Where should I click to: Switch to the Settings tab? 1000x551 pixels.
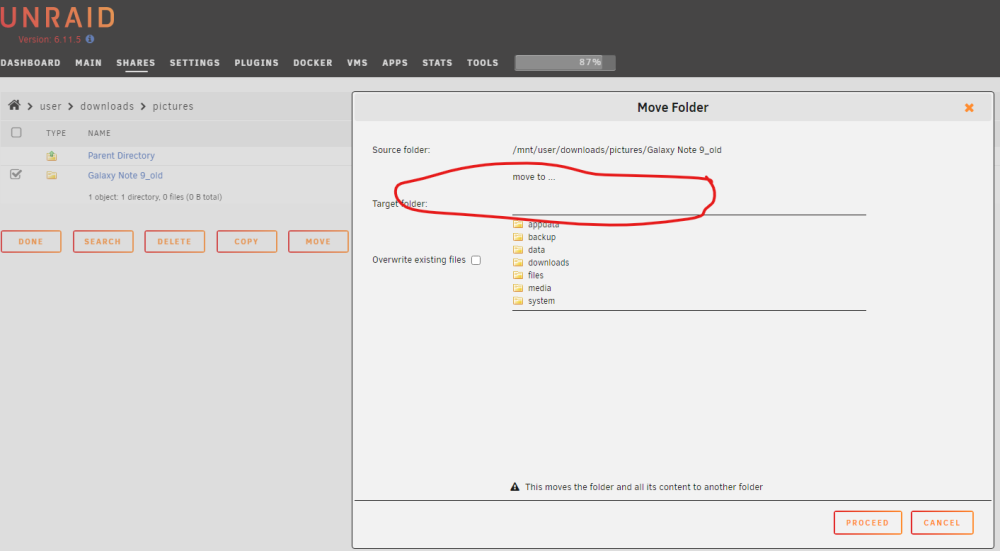click(x=195, y=62)
